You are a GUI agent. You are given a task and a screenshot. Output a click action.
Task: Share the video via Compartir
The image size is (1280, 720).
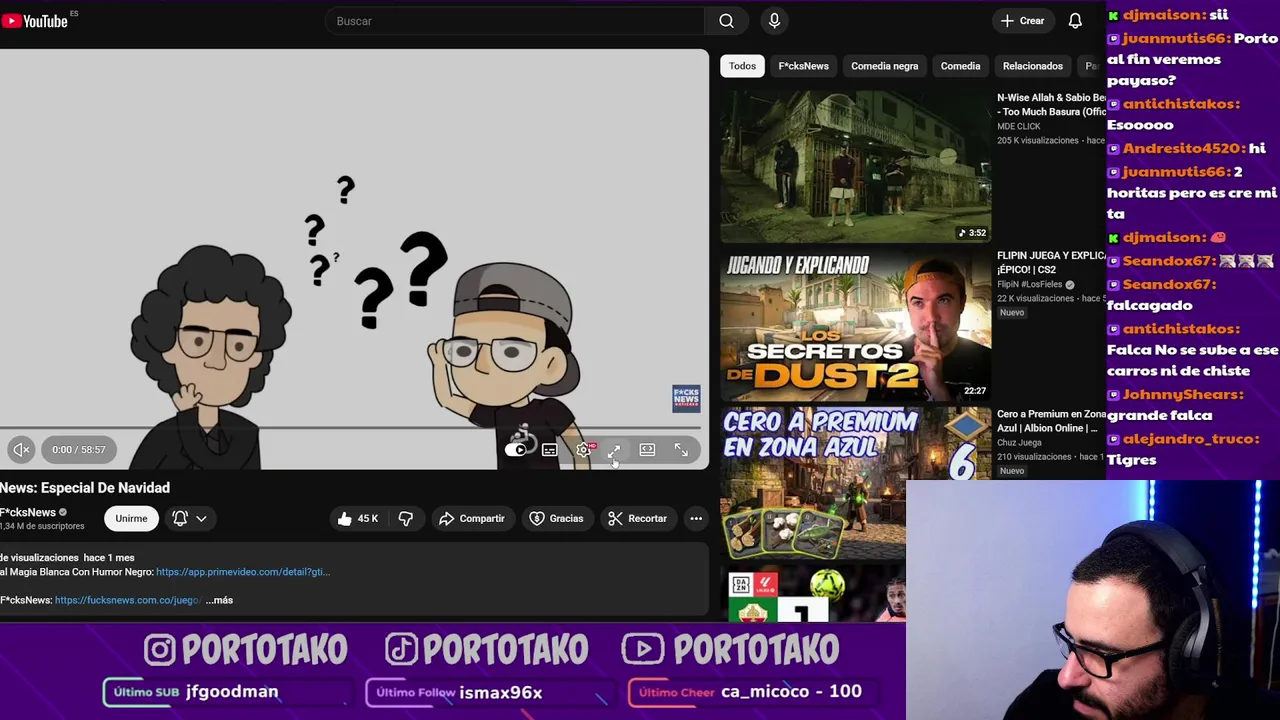[x=471, y=518]
